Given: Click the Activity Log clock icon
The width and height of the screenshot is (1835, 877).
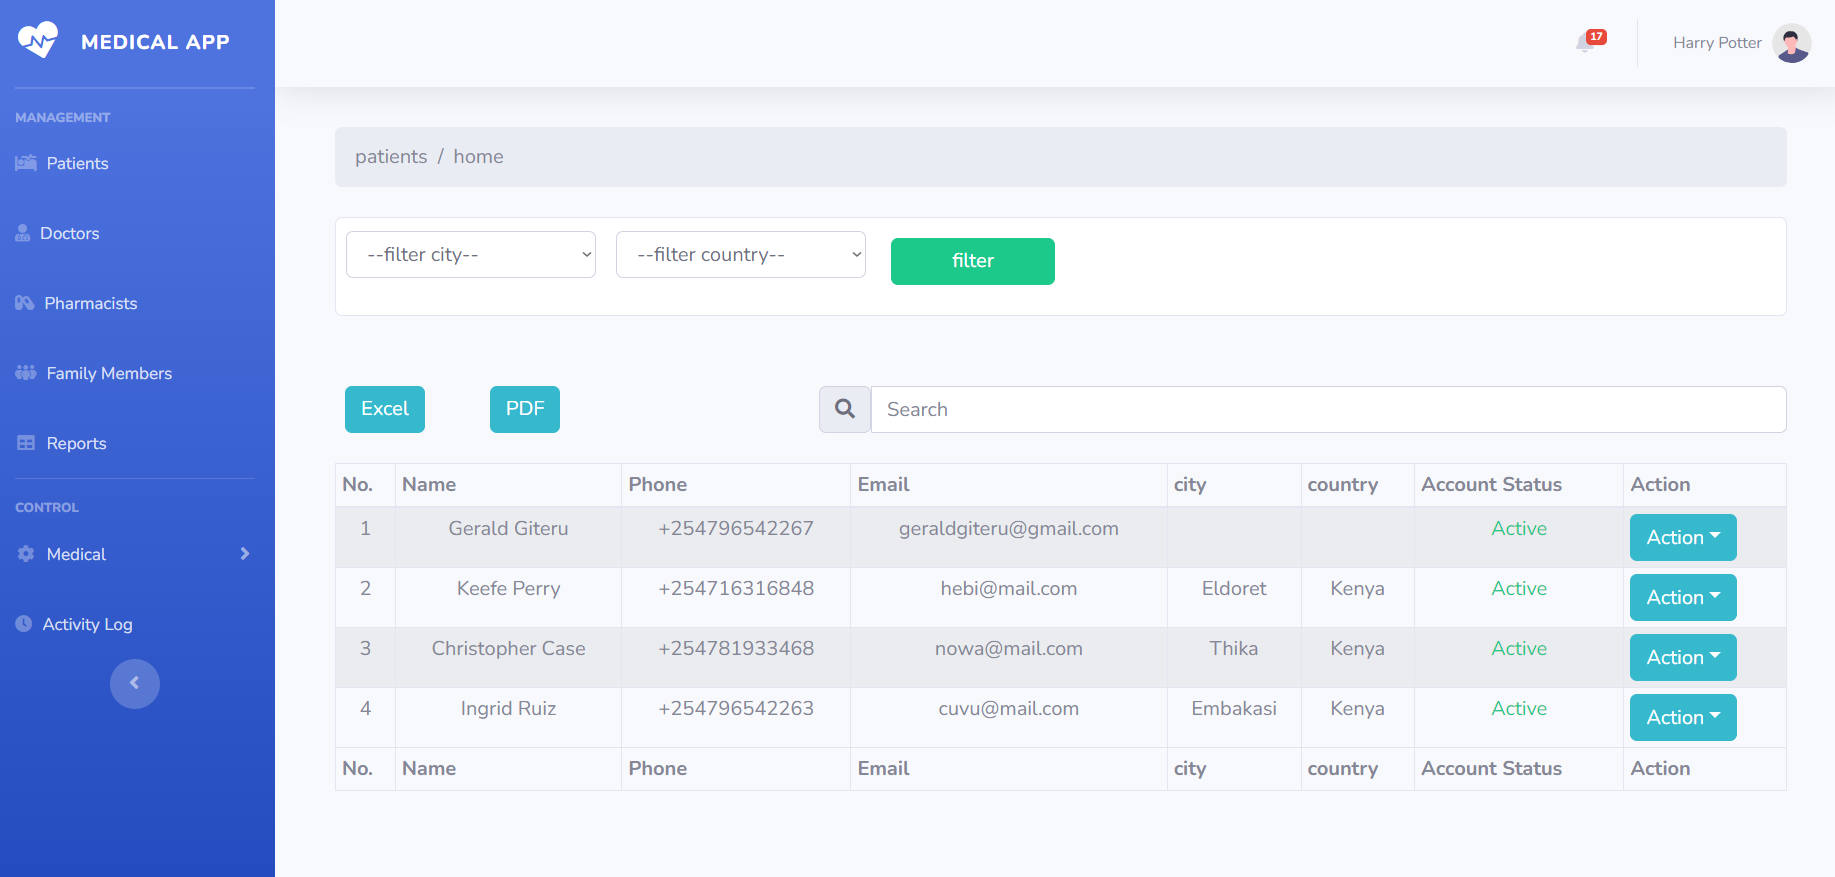Looking at the screenshot, I should point(24,624).
